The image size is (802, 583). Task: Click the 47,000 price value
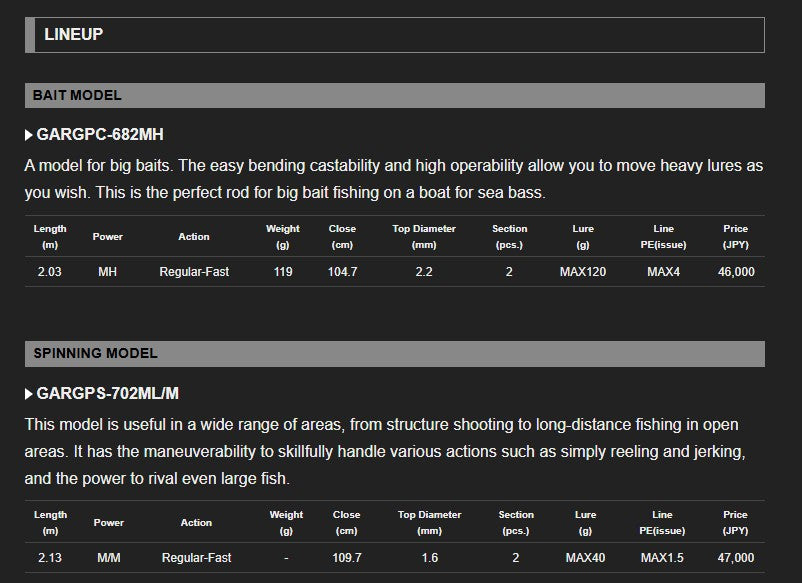point(735,558)
